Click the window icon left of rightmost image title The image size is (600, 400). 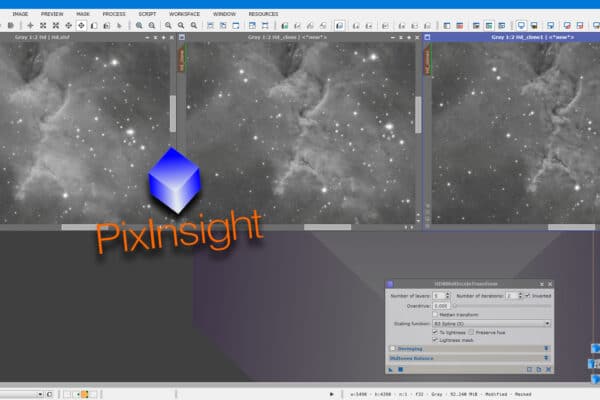click(x=427, y=37)
